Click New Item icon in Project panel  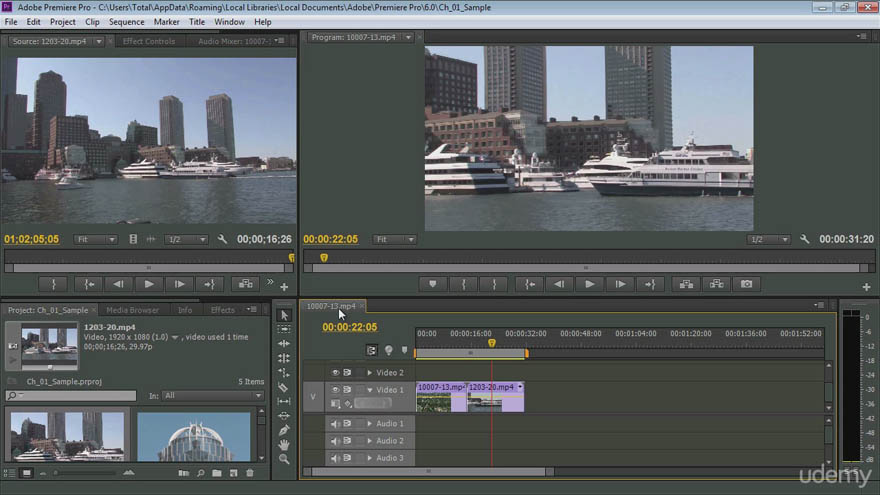tap(233, 473)
